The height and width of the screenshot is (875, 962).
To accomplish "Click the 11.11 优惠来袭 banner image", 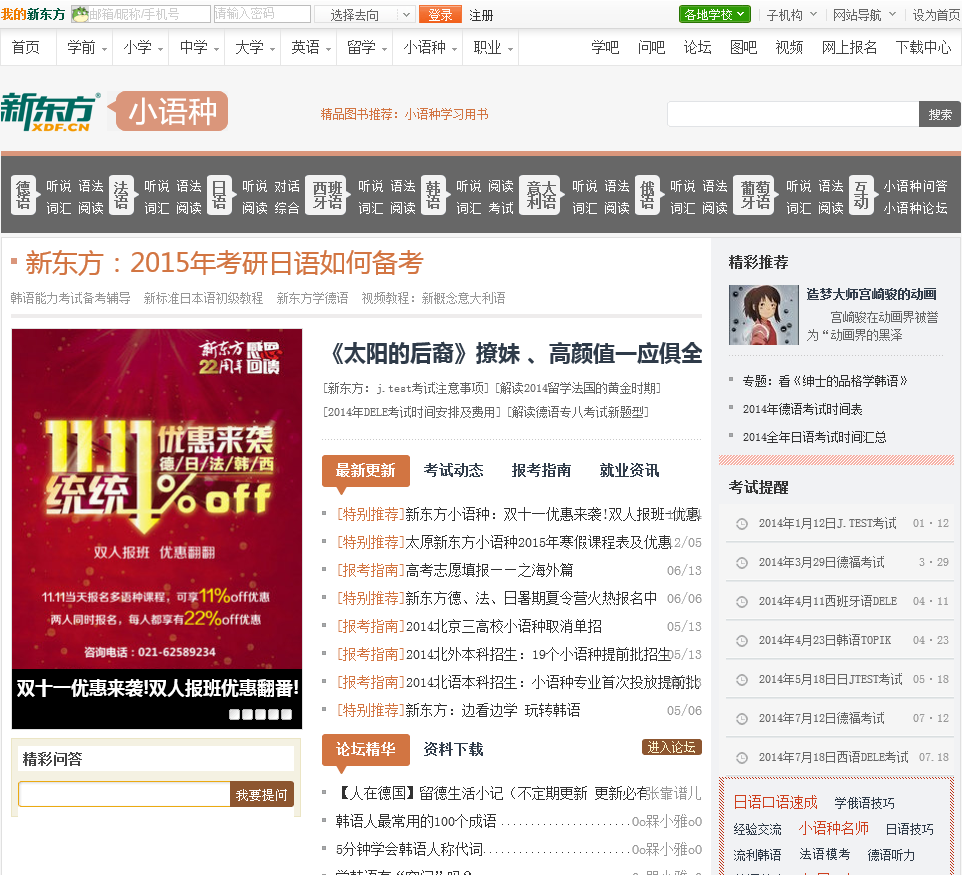I will (x=156, y=498).
